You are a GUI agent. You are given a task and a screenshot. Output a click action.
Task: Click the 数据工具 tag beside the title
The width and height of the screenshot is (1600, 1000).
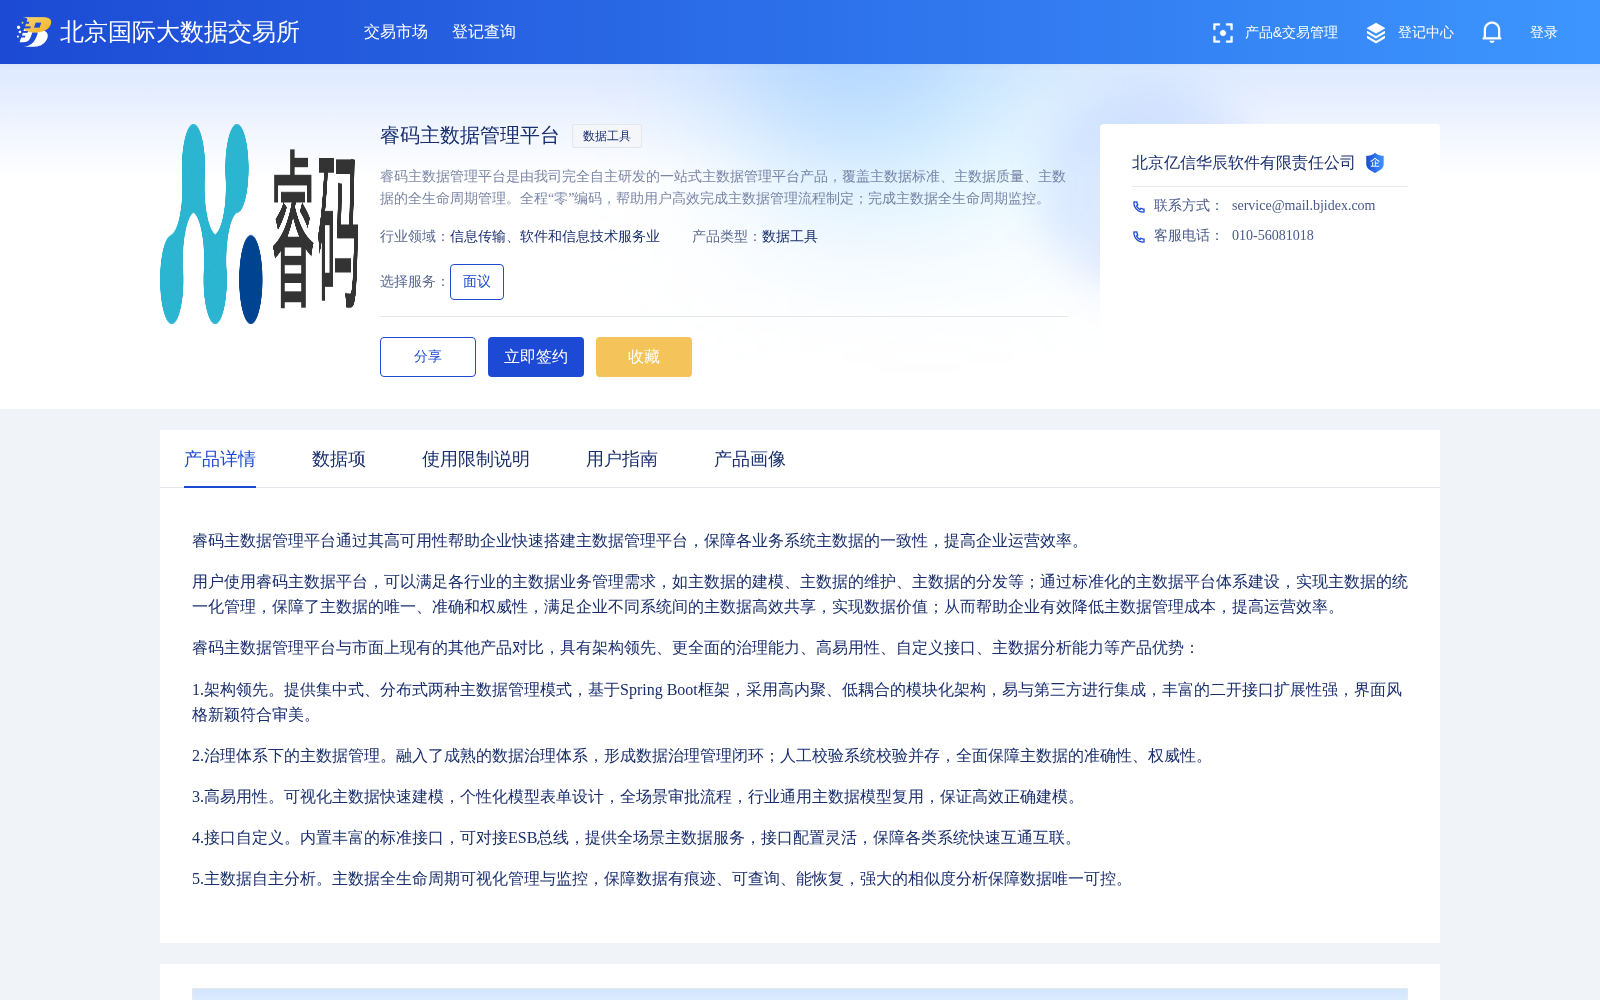coord(607,136)
